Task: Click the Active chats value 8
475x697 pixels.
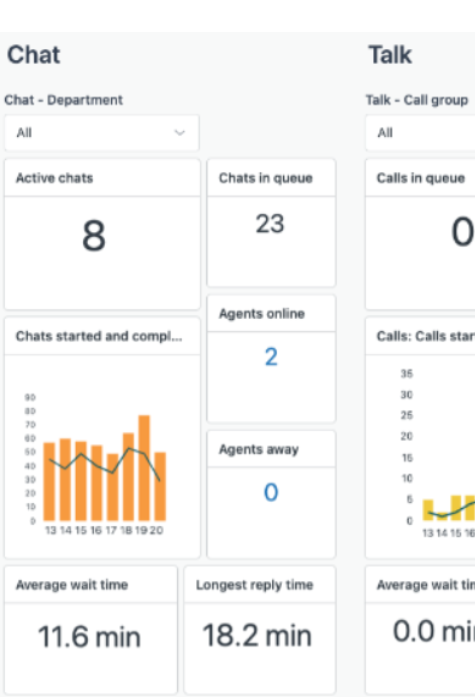Action: point(94,236)
